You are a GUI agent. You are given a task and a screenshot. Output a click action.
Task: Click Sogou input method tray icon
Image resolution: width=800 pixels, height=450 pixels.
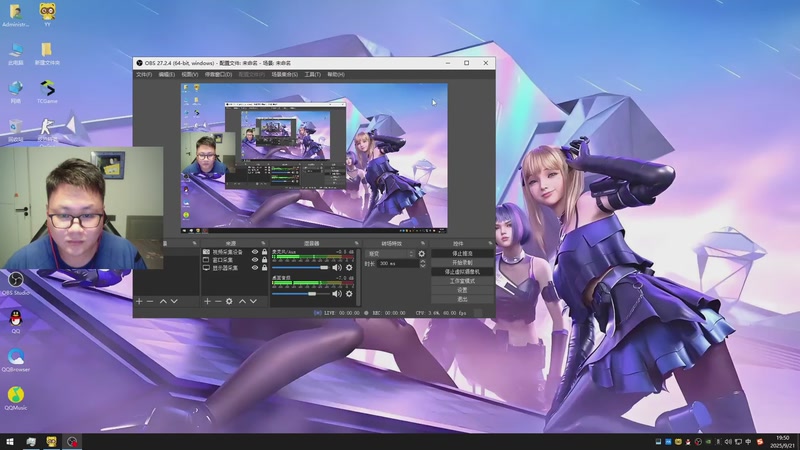click(x=760, y=442)
